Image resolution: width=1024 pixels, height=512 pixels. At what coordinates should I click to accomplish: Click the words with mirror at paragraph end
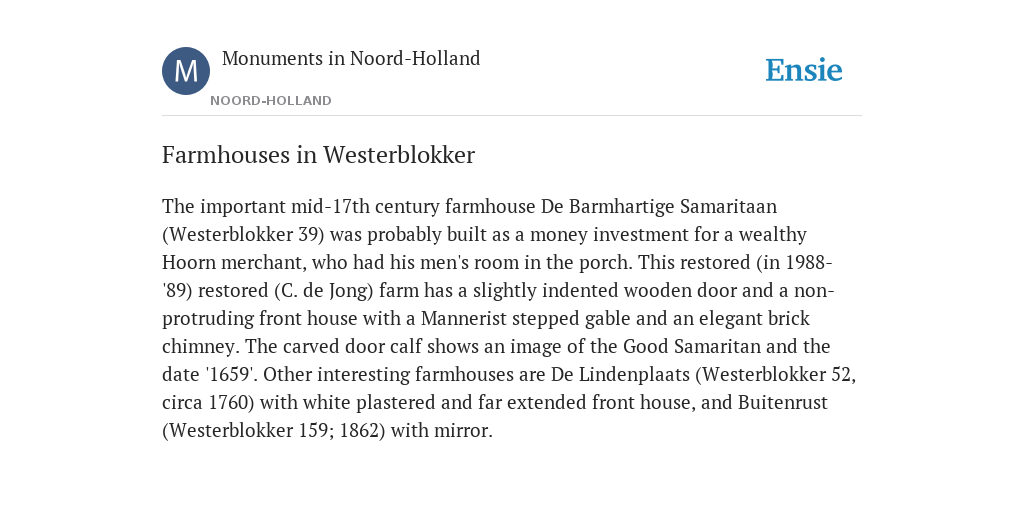point(441,431)
